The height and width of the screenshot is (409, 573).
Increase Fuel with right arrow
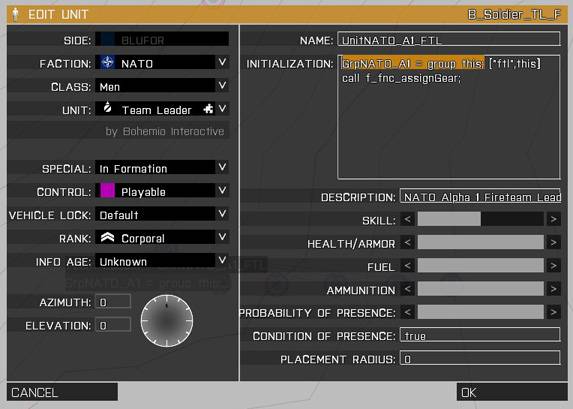click(x=554, y=266)
